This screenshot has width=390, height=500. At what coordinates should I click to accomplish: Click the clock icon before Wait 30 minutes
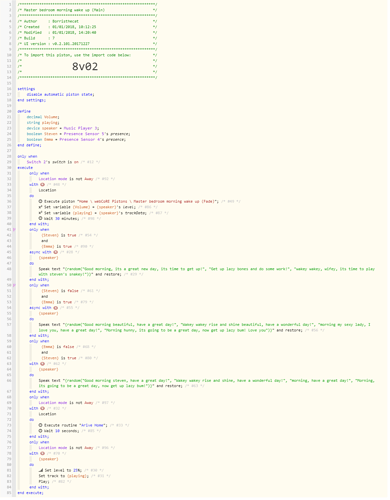40,219
